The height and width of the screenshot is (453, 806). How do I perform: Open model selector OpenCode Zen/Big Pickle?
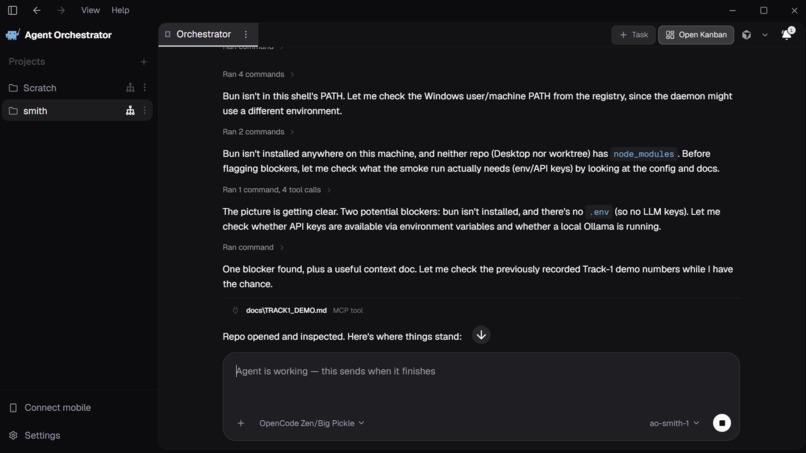tap(312, 423)
